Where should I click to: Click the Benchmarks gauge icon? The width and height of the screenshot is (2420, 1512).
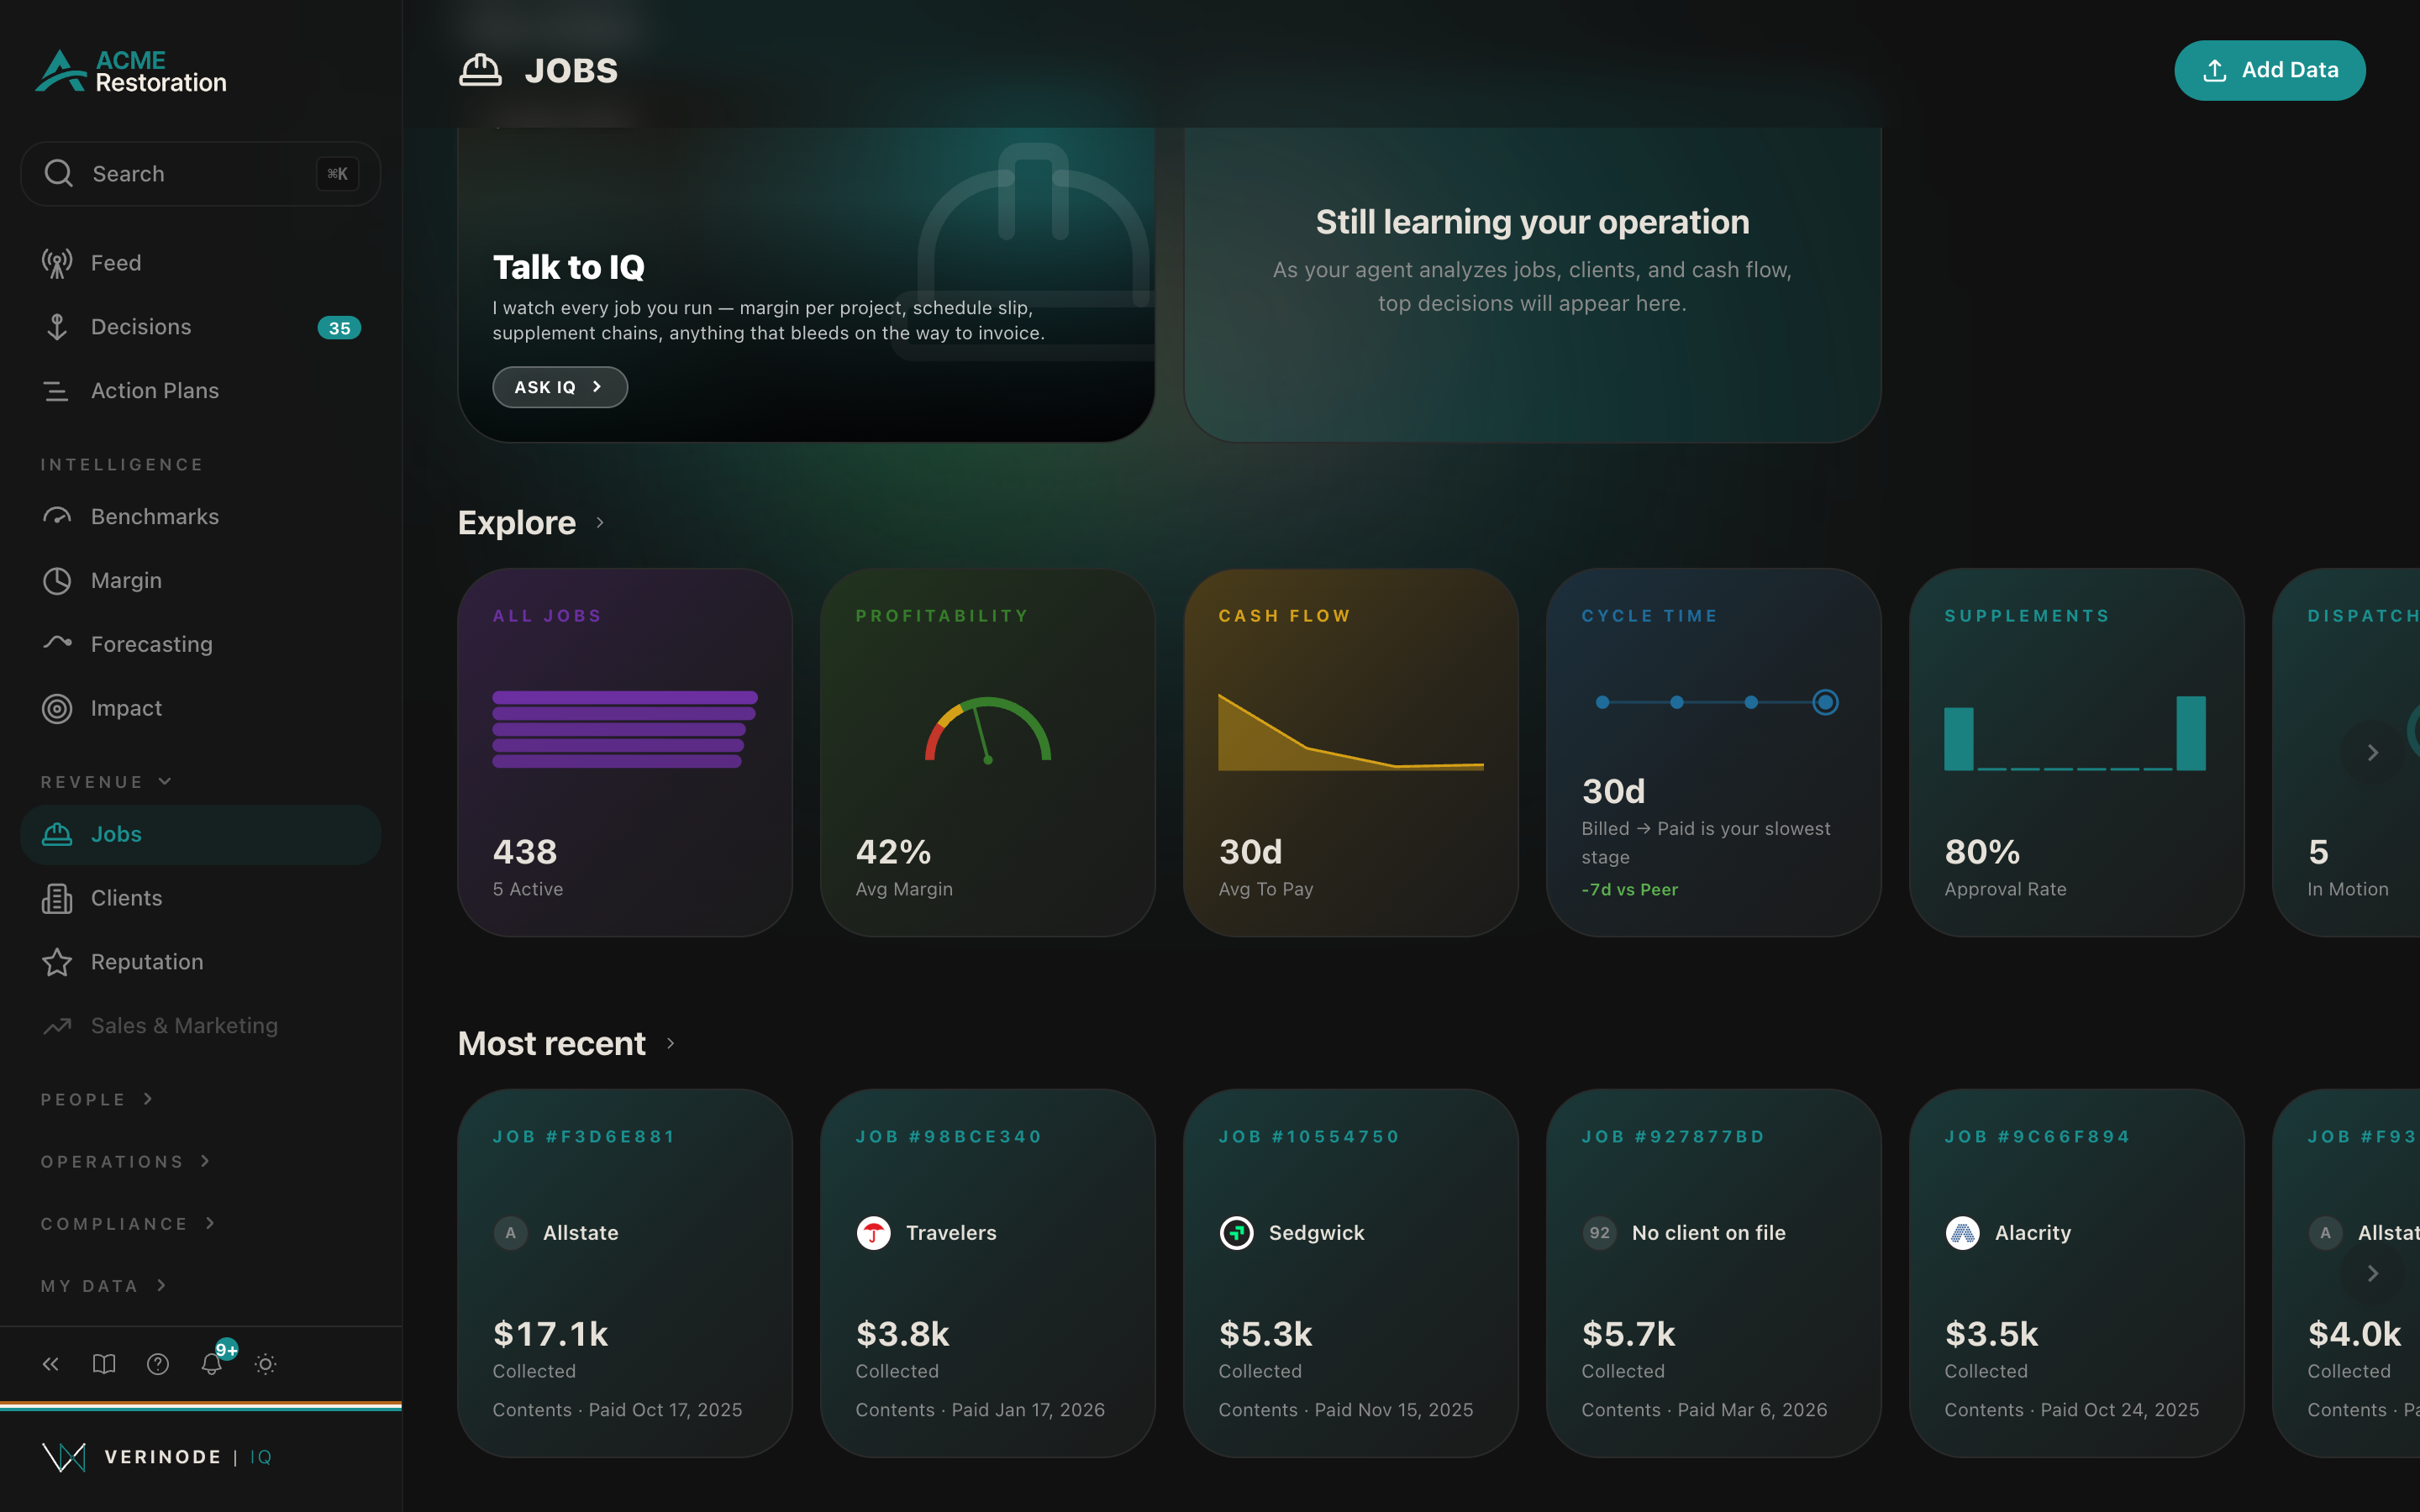coord(57,517)
